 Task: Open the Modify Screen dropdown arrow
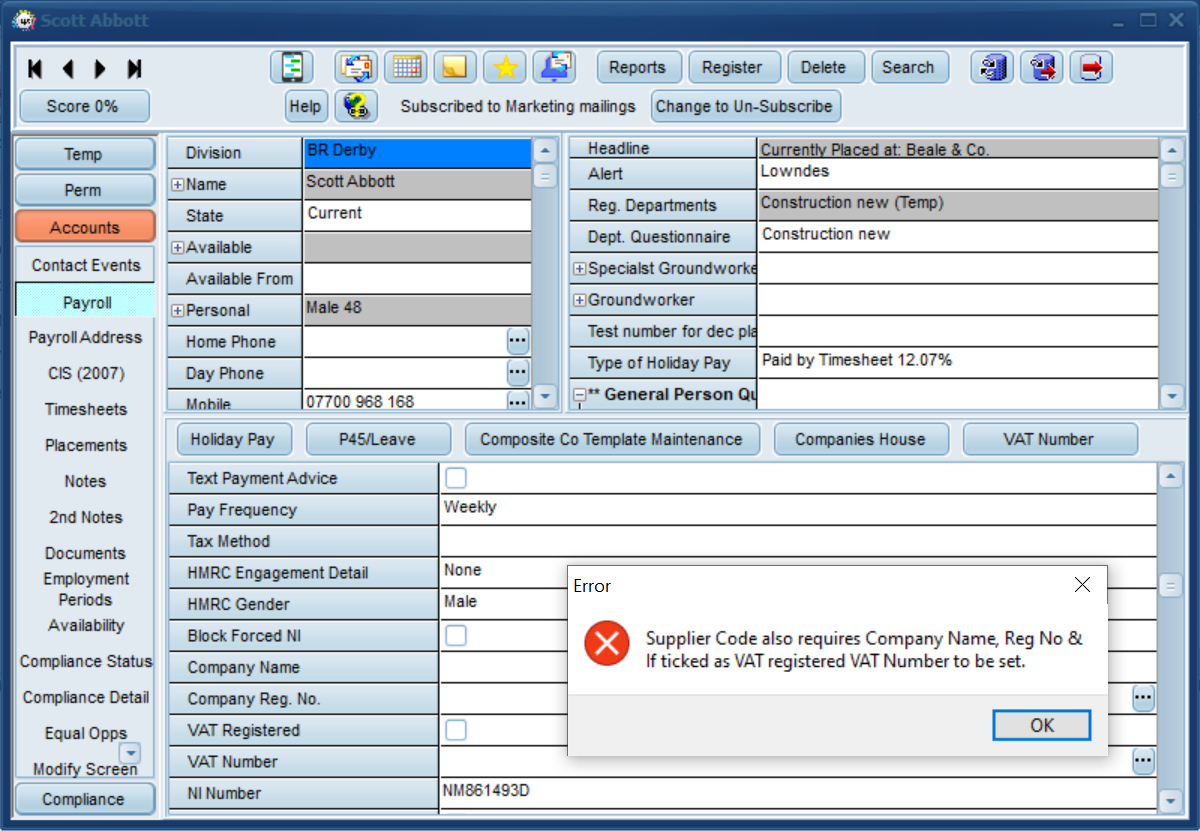coord(130,753)
